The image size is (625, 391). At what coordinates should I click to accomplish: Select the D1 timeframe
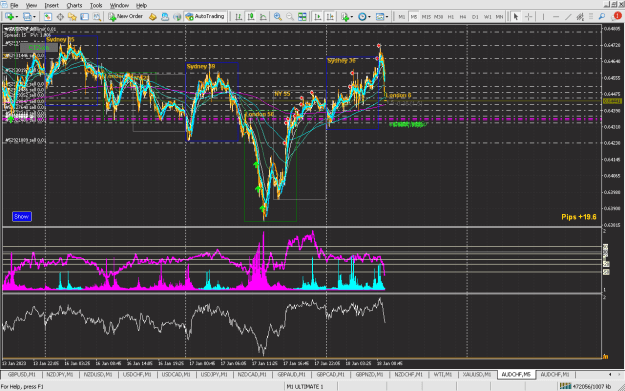click(x=475, y=17)
